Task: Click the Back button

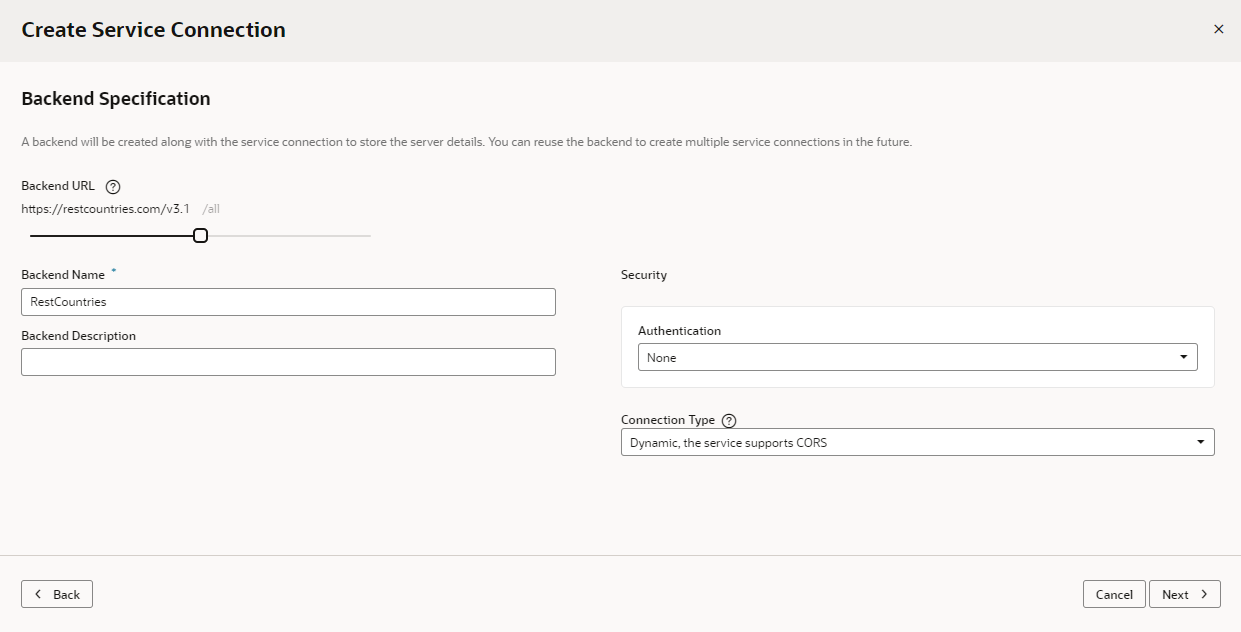Action: [x=56, y=594]
